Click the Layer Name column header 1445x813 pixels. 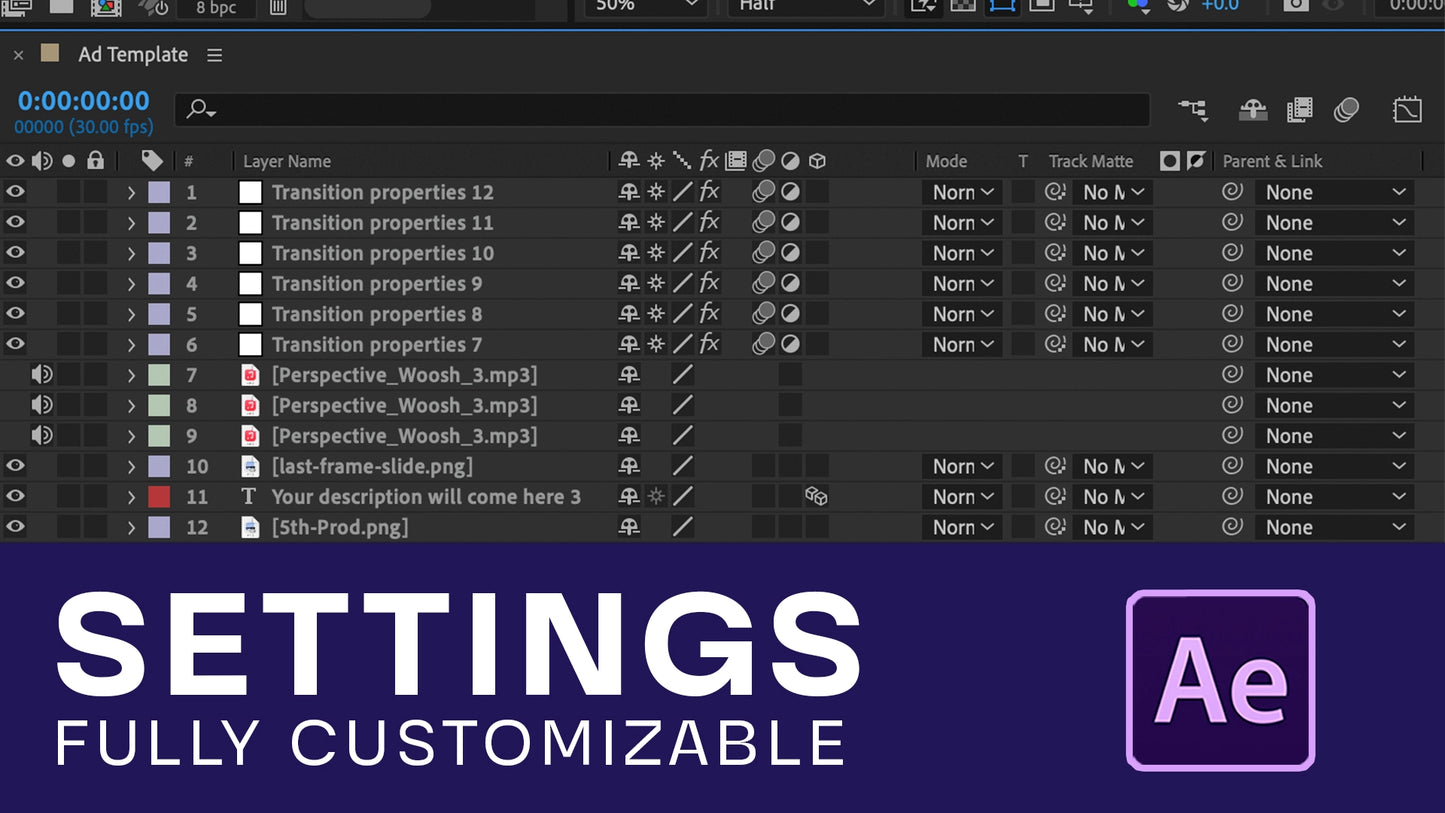[287, 161]
